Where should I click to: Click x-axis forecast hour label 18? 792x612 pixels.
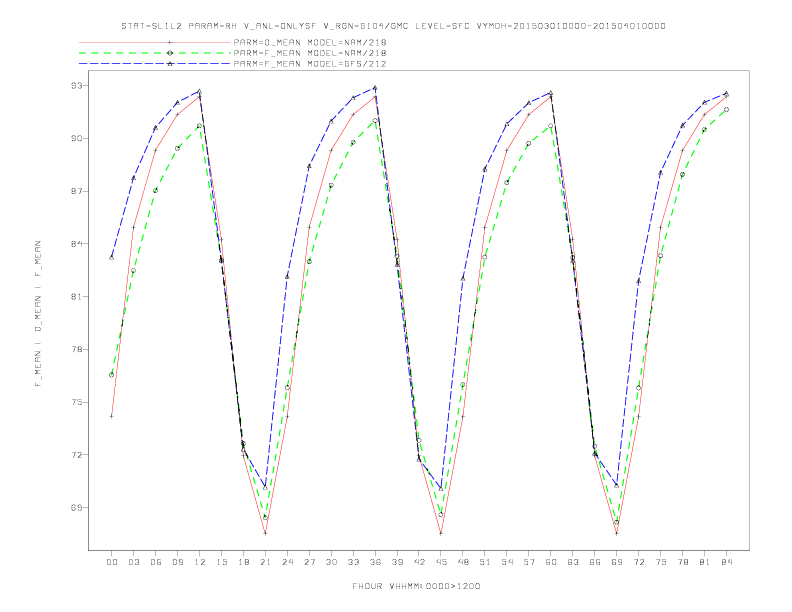pos(243,562)
